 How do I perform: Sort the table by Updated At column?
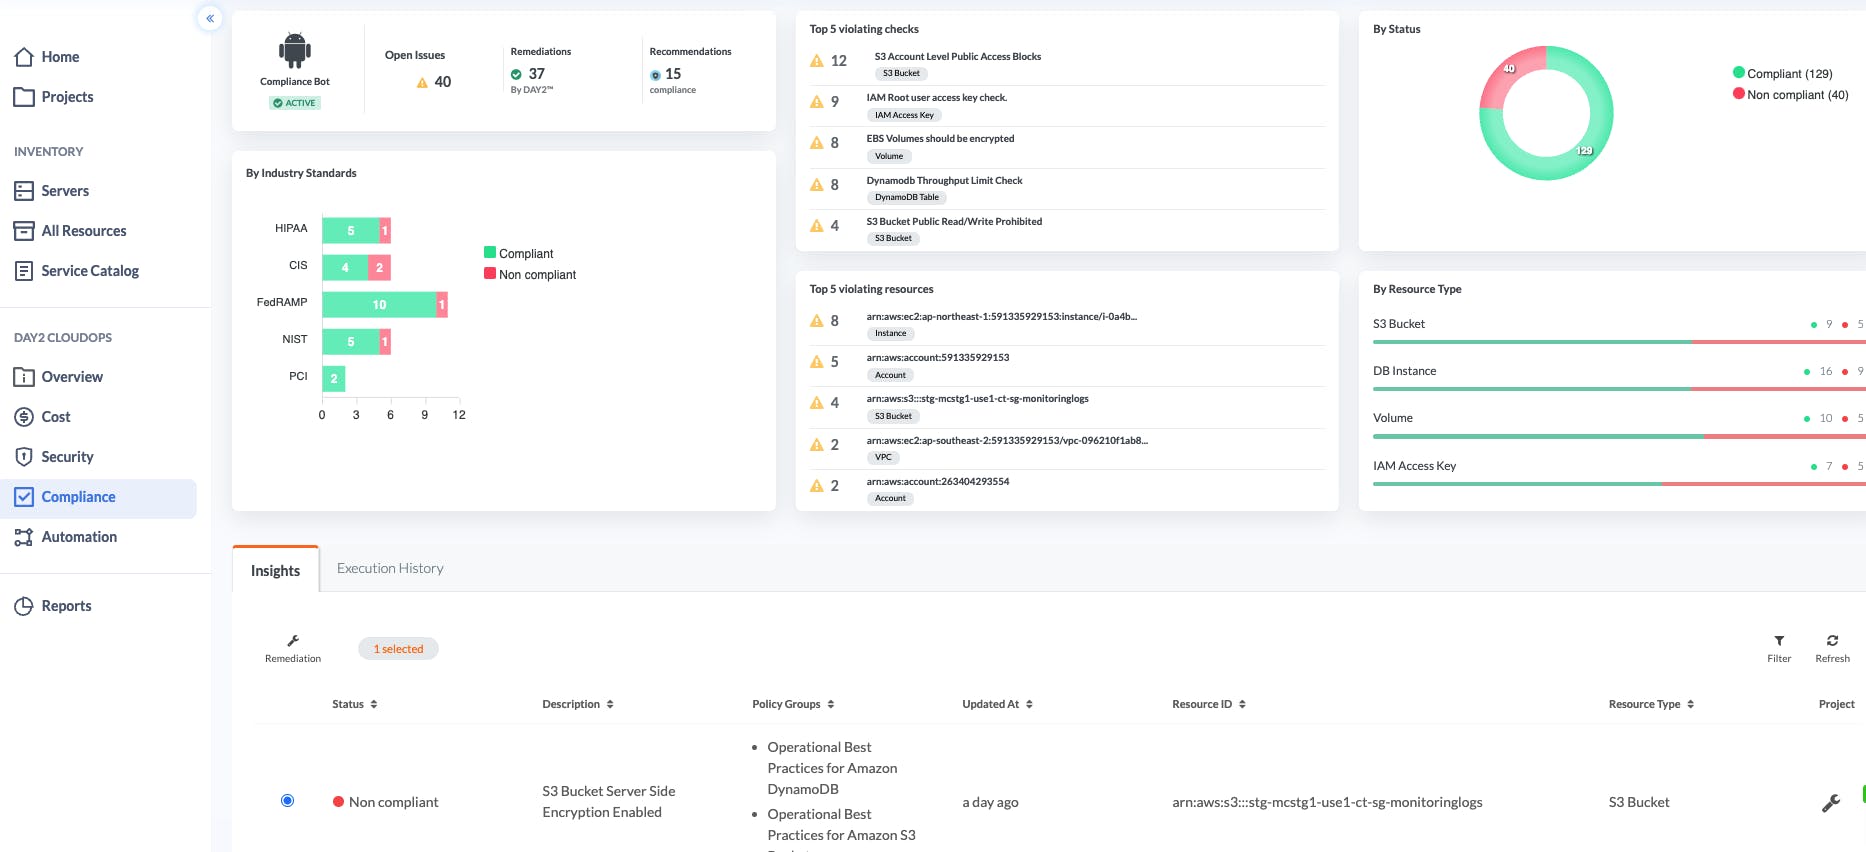pos(997,704)
